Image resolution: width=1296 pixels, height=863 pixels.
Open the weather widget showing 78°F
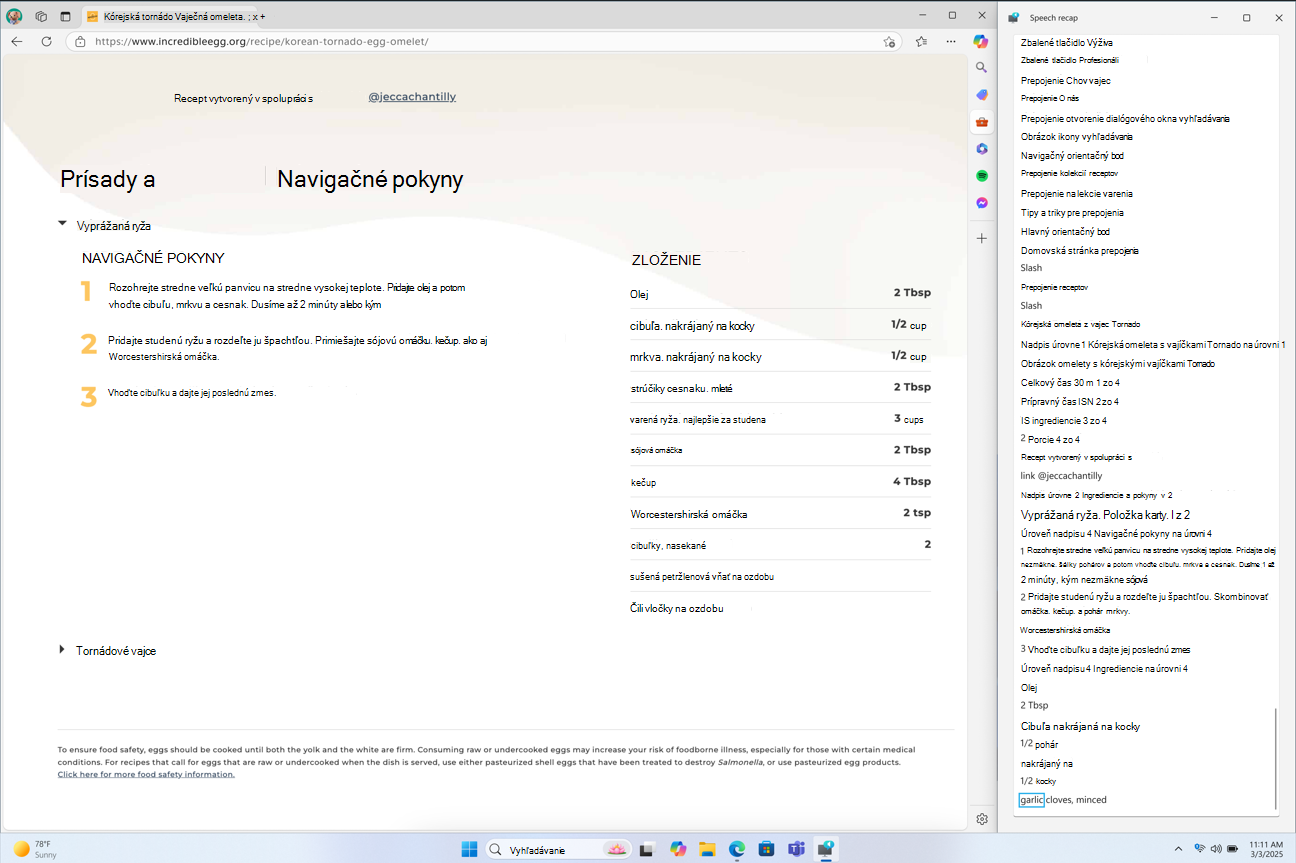(35, 849)
